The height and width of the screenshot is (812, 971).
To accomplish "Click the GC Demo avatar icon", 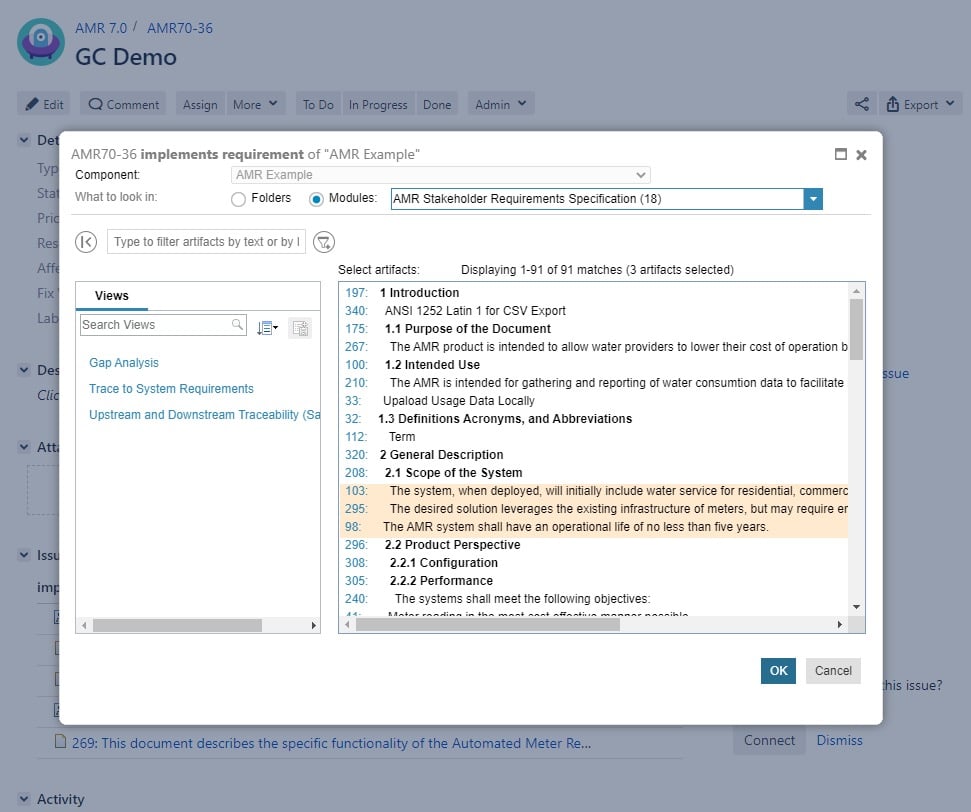I will point(41,41).
